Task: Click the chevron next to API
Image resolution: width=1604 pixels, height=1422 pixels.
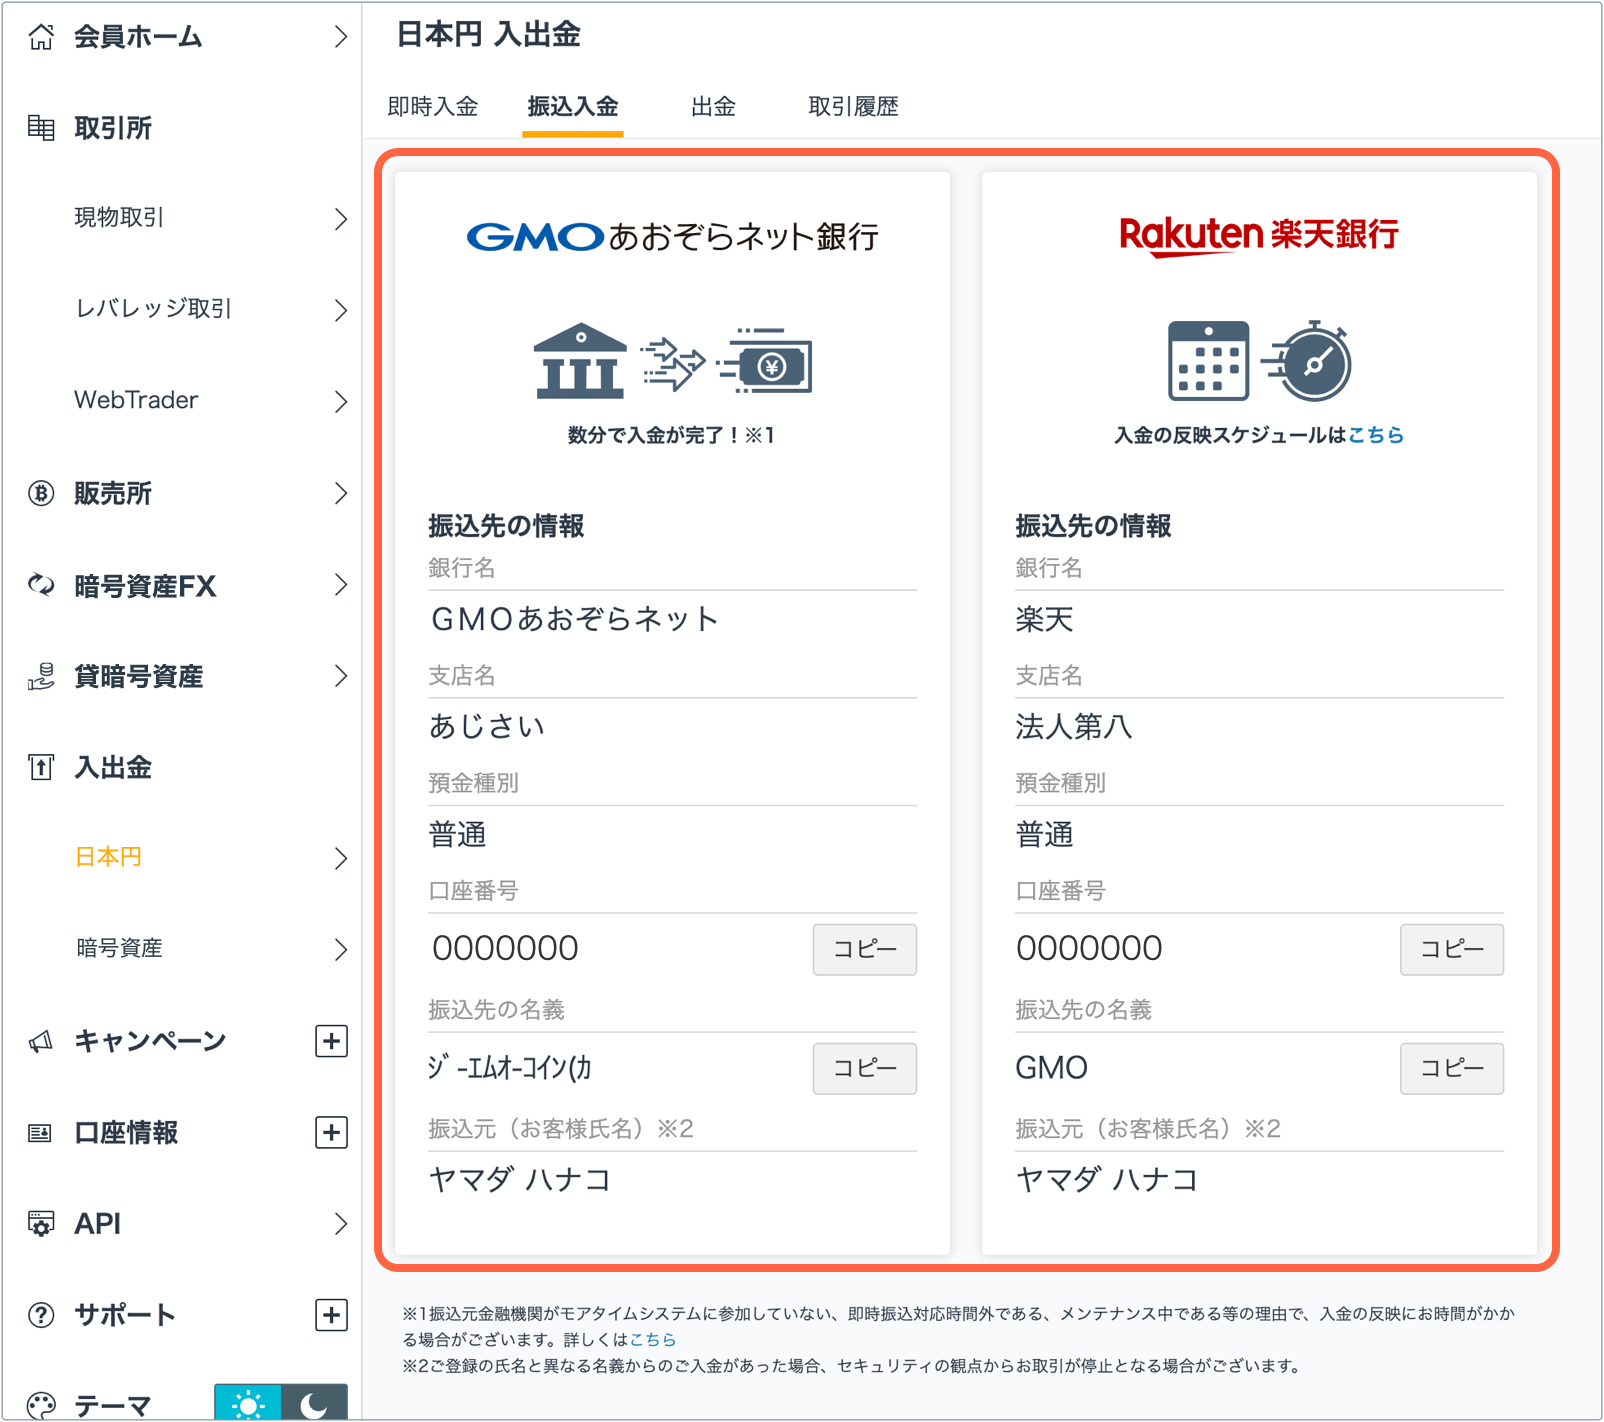Action: (341, 1224)
